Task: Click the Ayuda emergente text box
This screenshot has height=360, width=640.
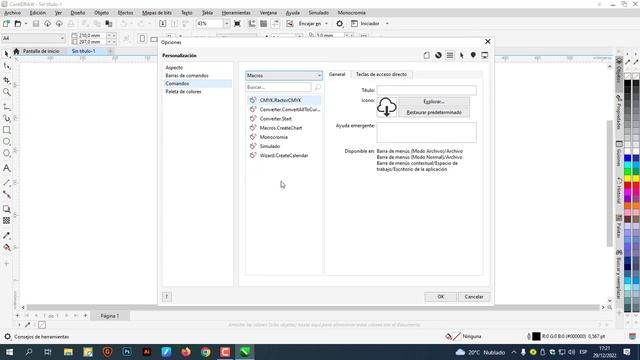Action: pos(426,132)
